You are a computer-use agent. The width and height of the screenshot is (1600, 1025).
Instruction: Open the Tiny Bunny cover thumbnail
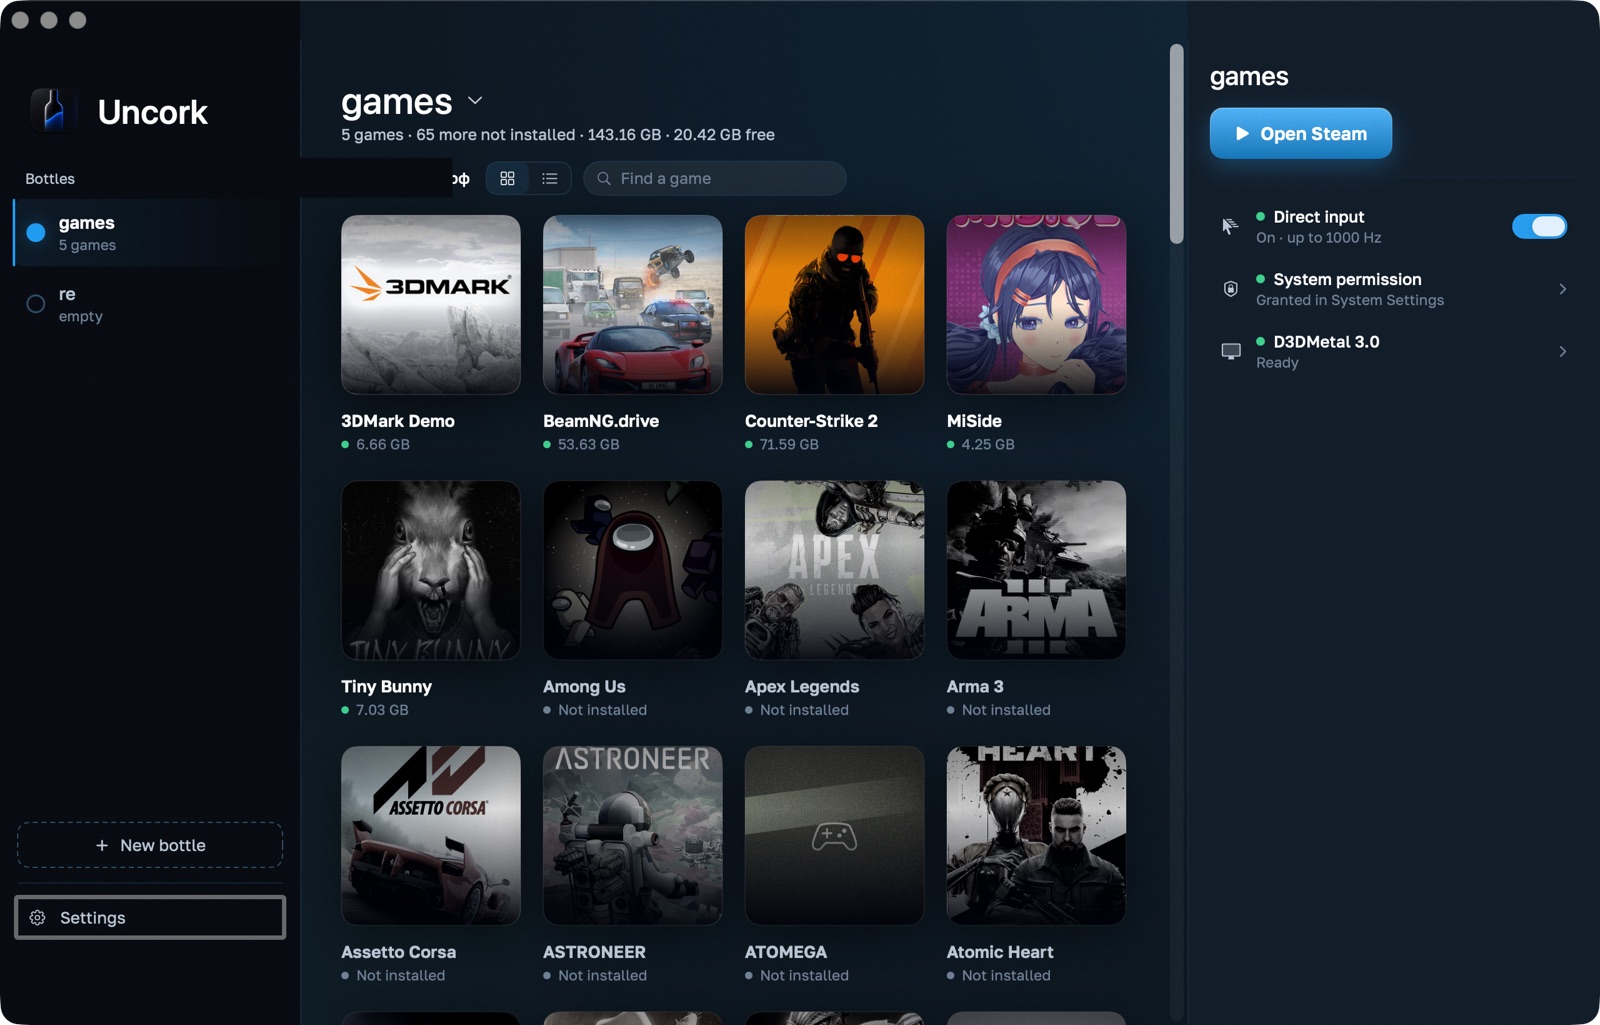tap(431, 570)
